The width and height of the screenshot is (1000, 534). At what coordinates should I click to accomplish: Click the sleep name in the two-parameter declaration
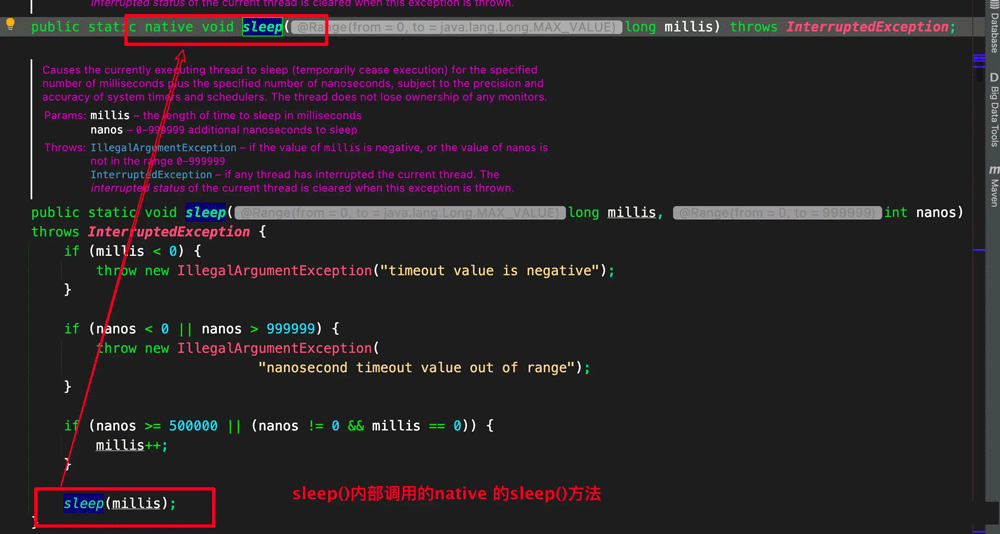[x=205, y=212]
